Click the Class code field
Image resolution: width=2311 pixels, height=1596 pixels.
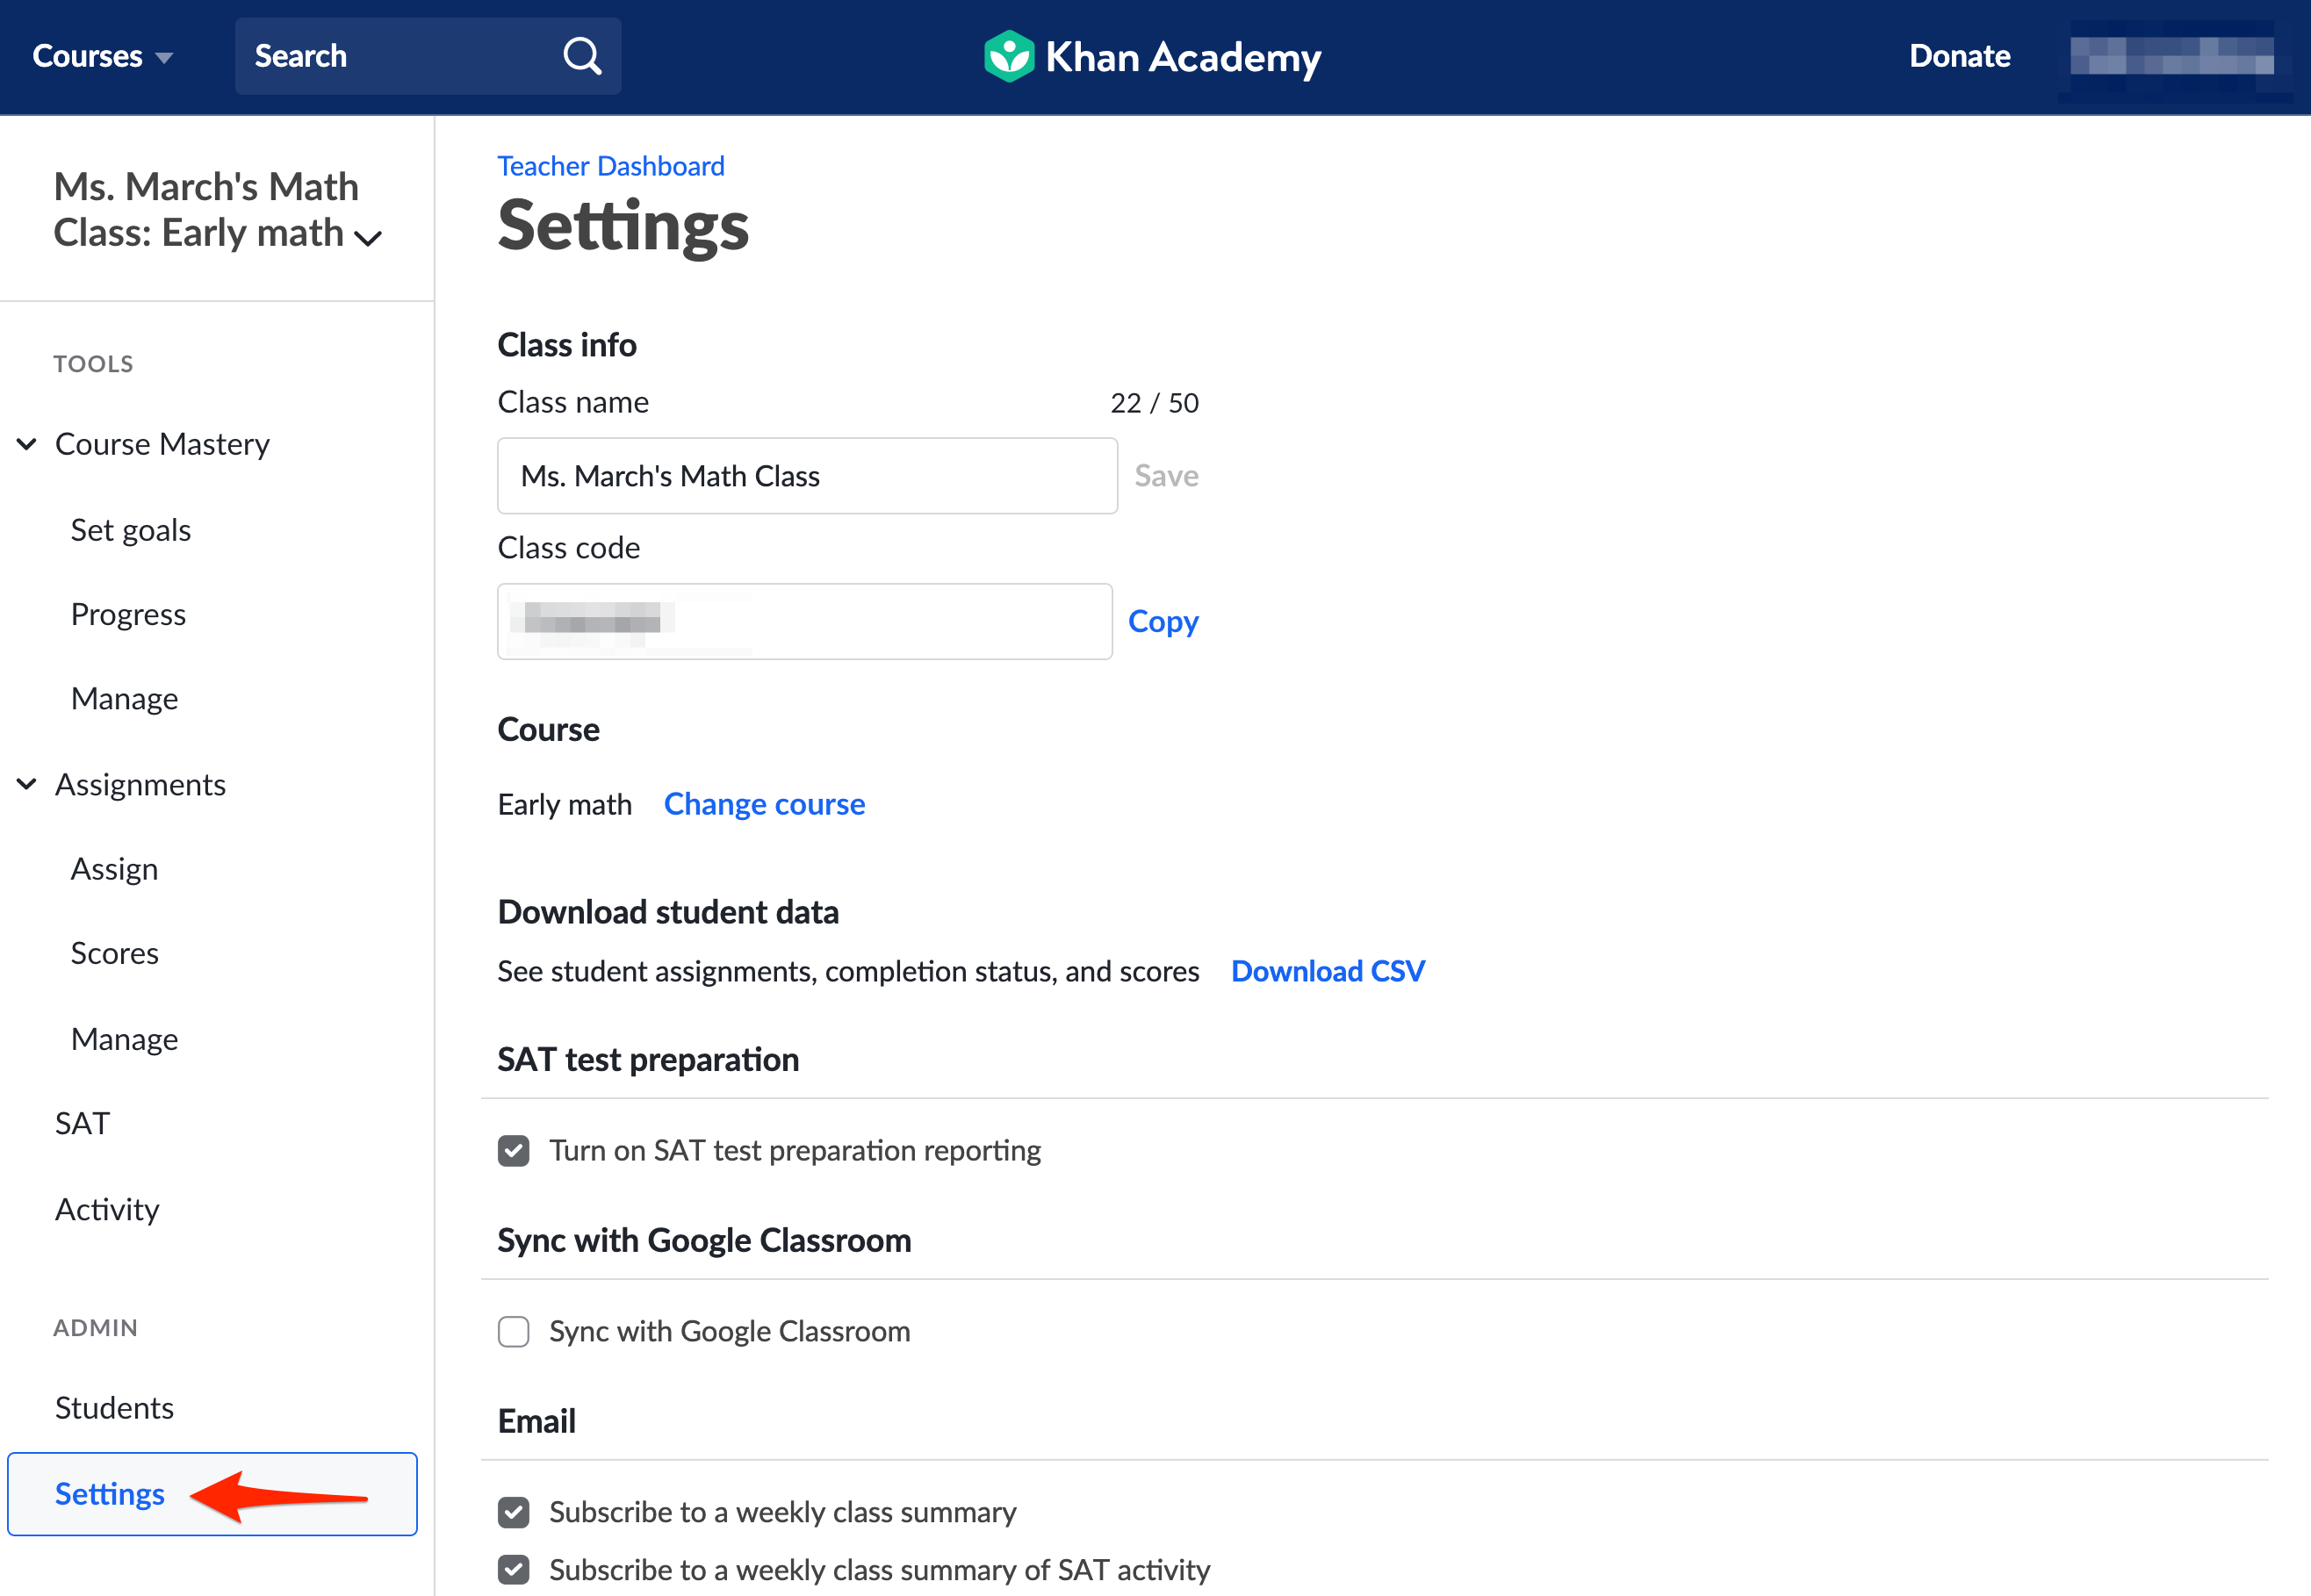pos(805,621)
